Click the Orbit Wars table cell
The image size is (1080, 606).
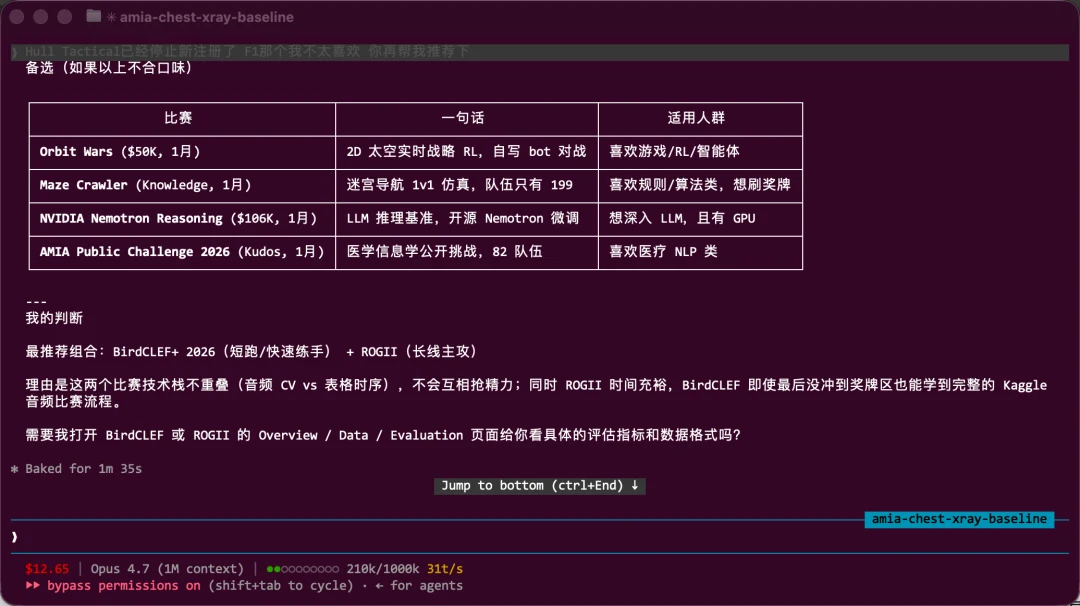point(182,152)
